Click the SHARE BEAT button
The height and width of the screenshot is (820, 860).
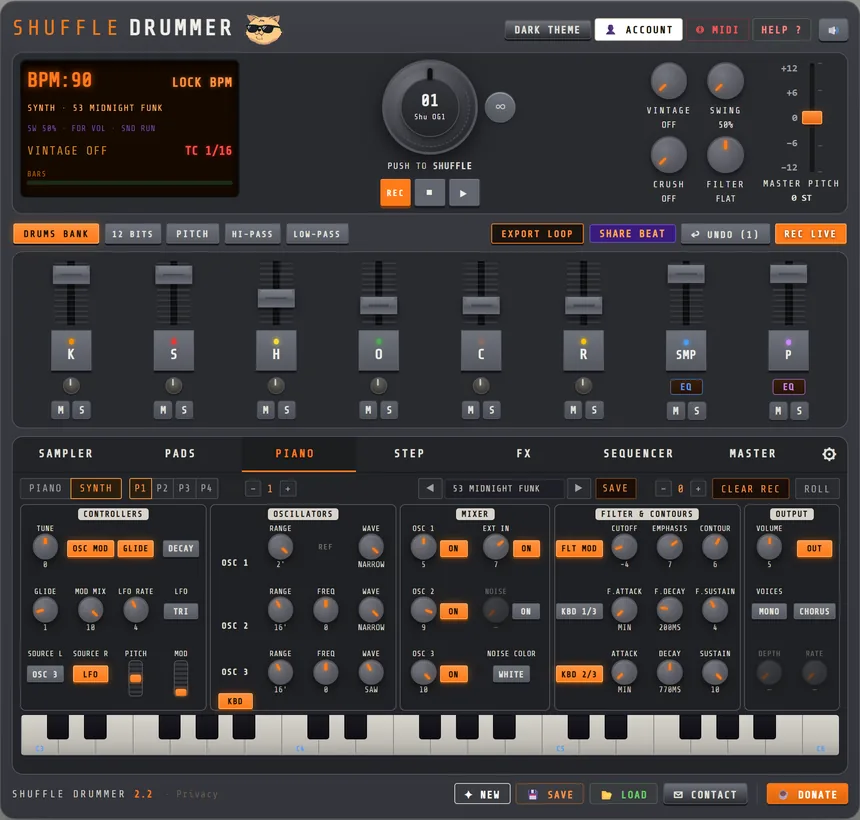click(632, 234)
